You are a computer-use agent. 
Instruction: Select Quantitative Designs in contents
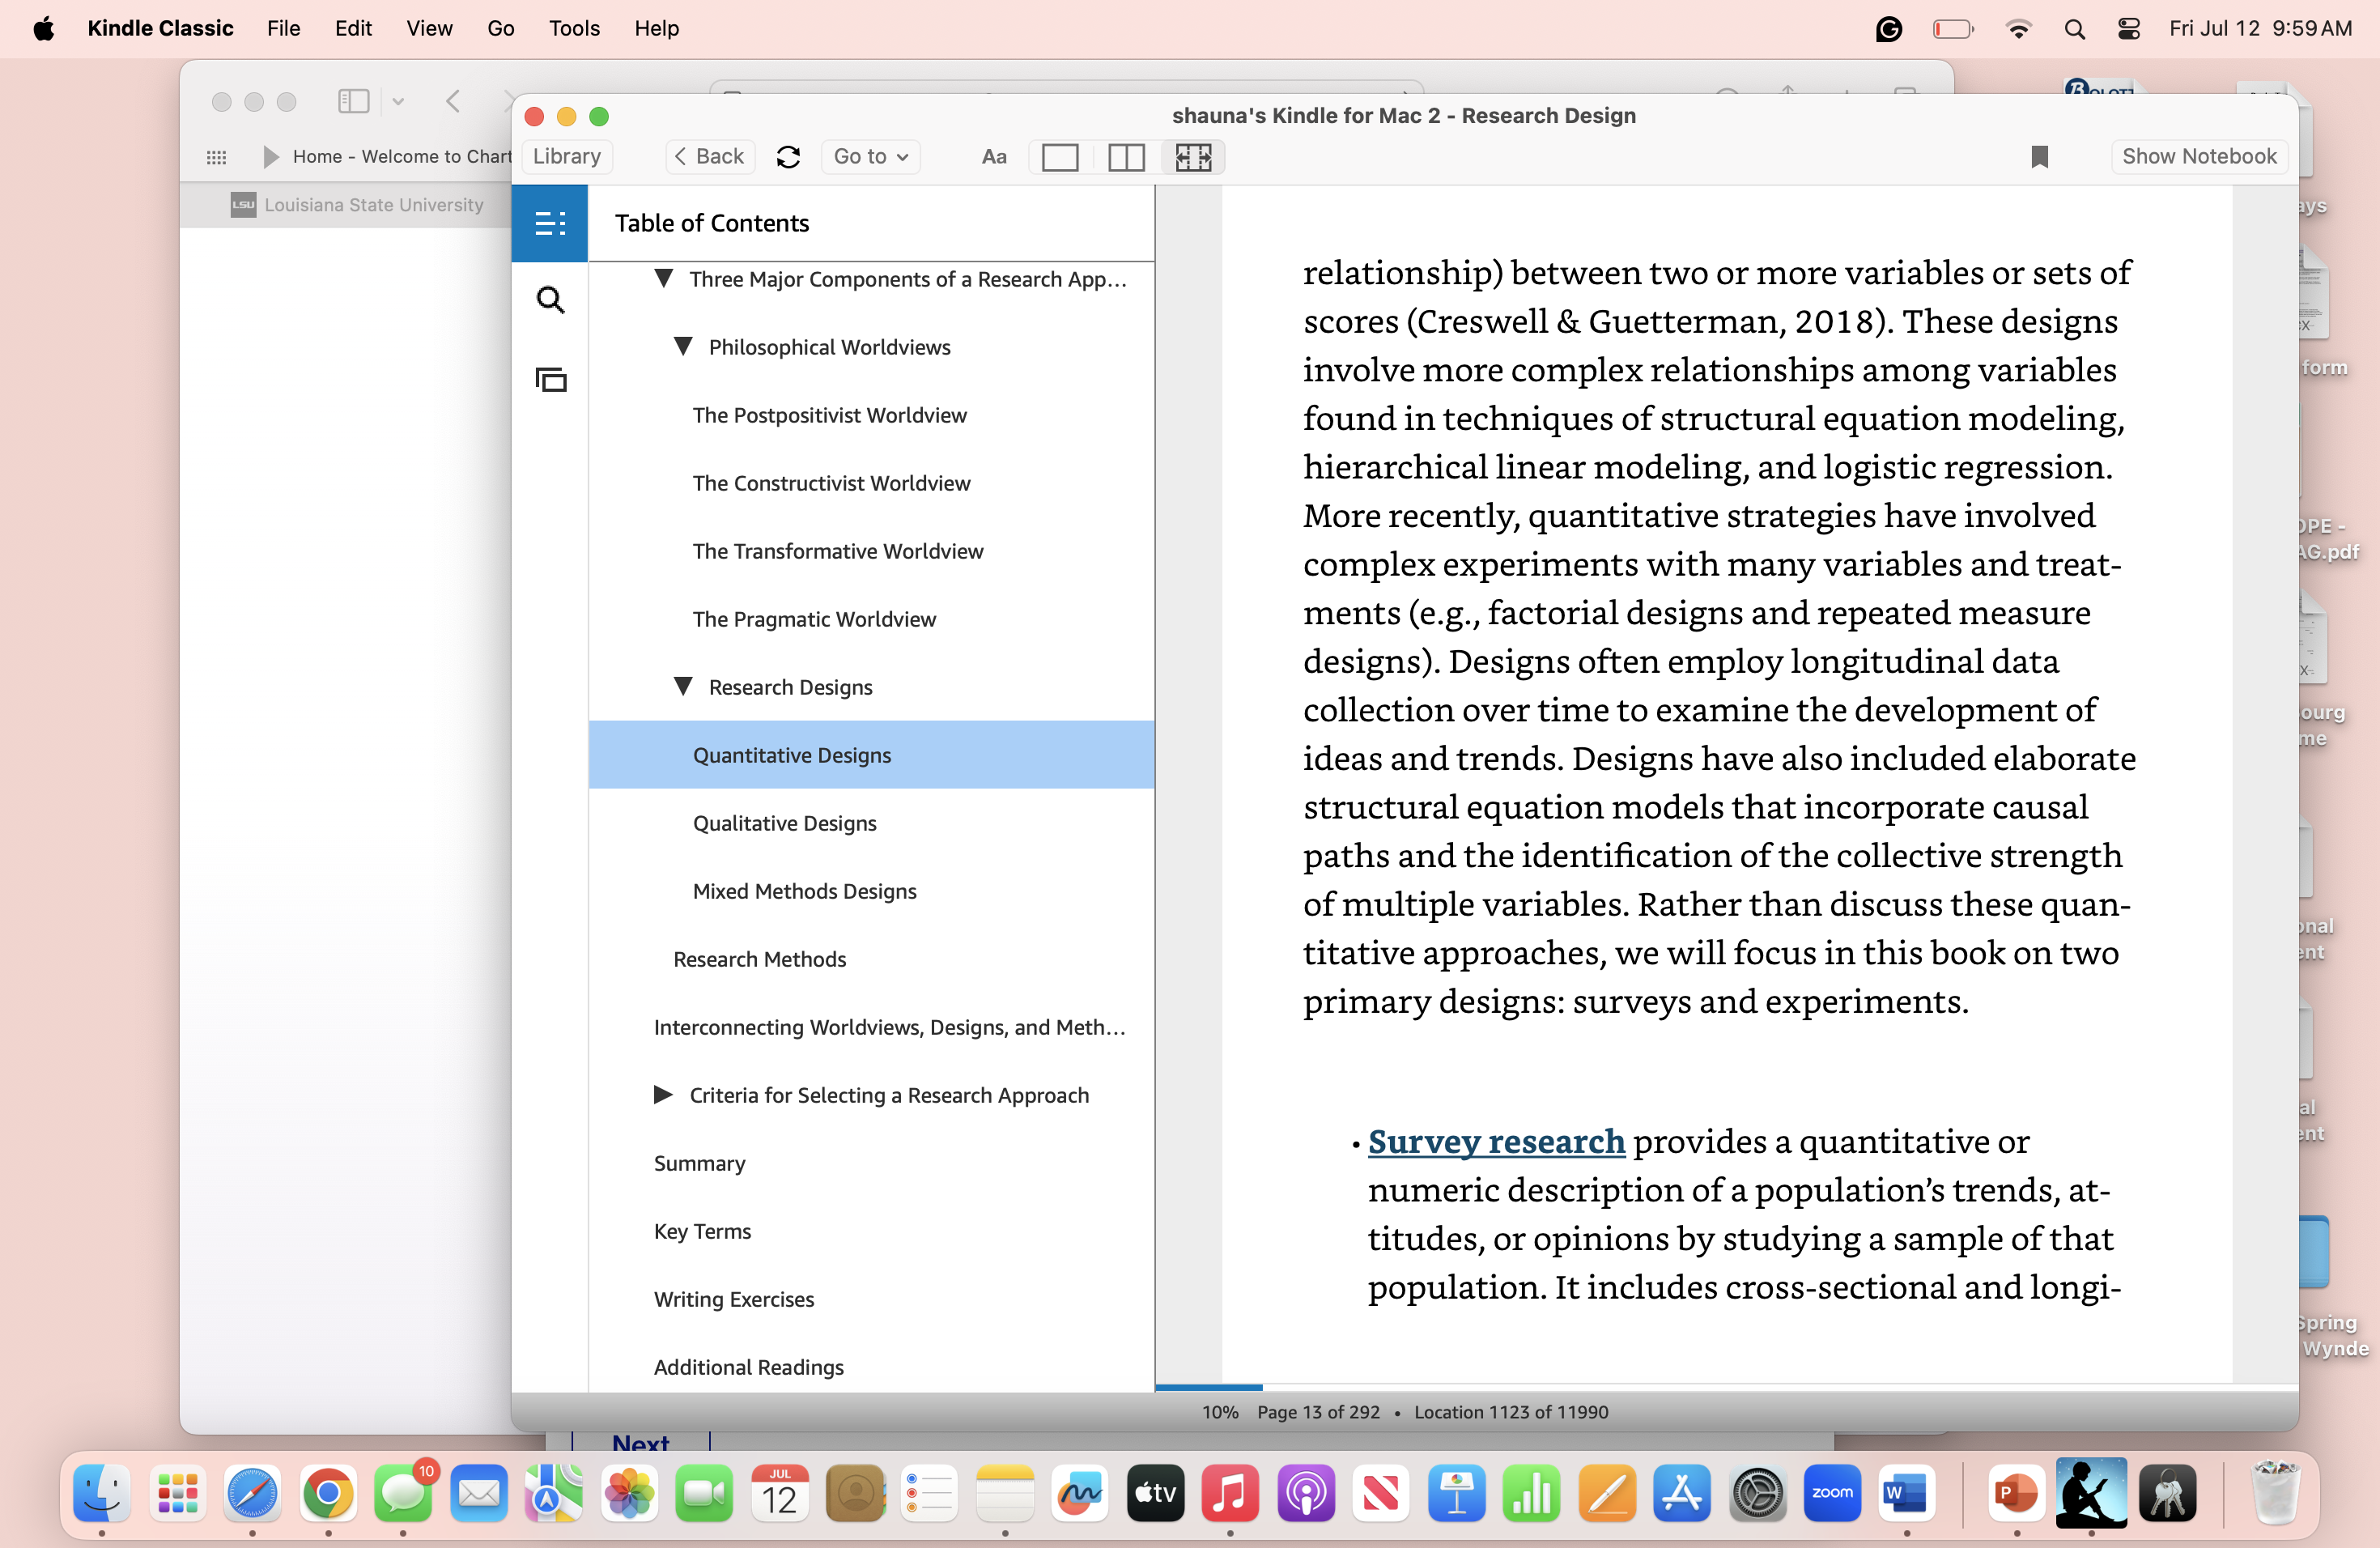[871, 755]
